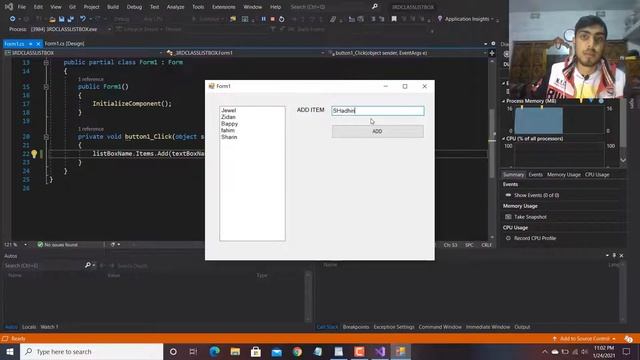Select Sharin in the Form1 list box
The image size is (640, 360).
tap(229, 137)
